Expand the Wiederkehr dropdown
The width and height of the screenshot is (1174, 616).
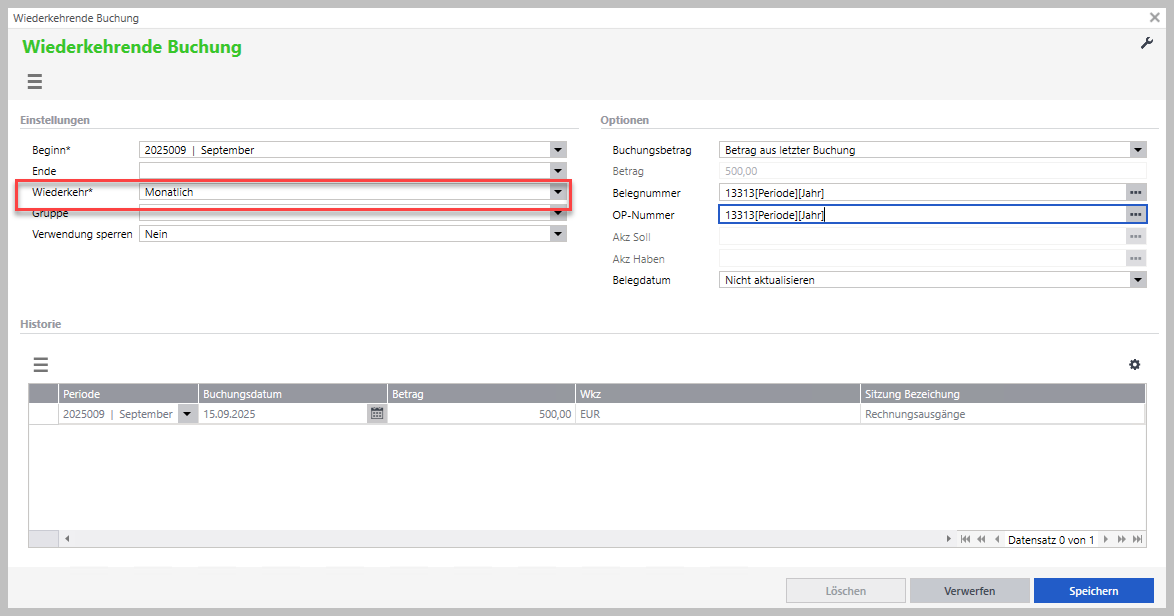tap(558, 192)
